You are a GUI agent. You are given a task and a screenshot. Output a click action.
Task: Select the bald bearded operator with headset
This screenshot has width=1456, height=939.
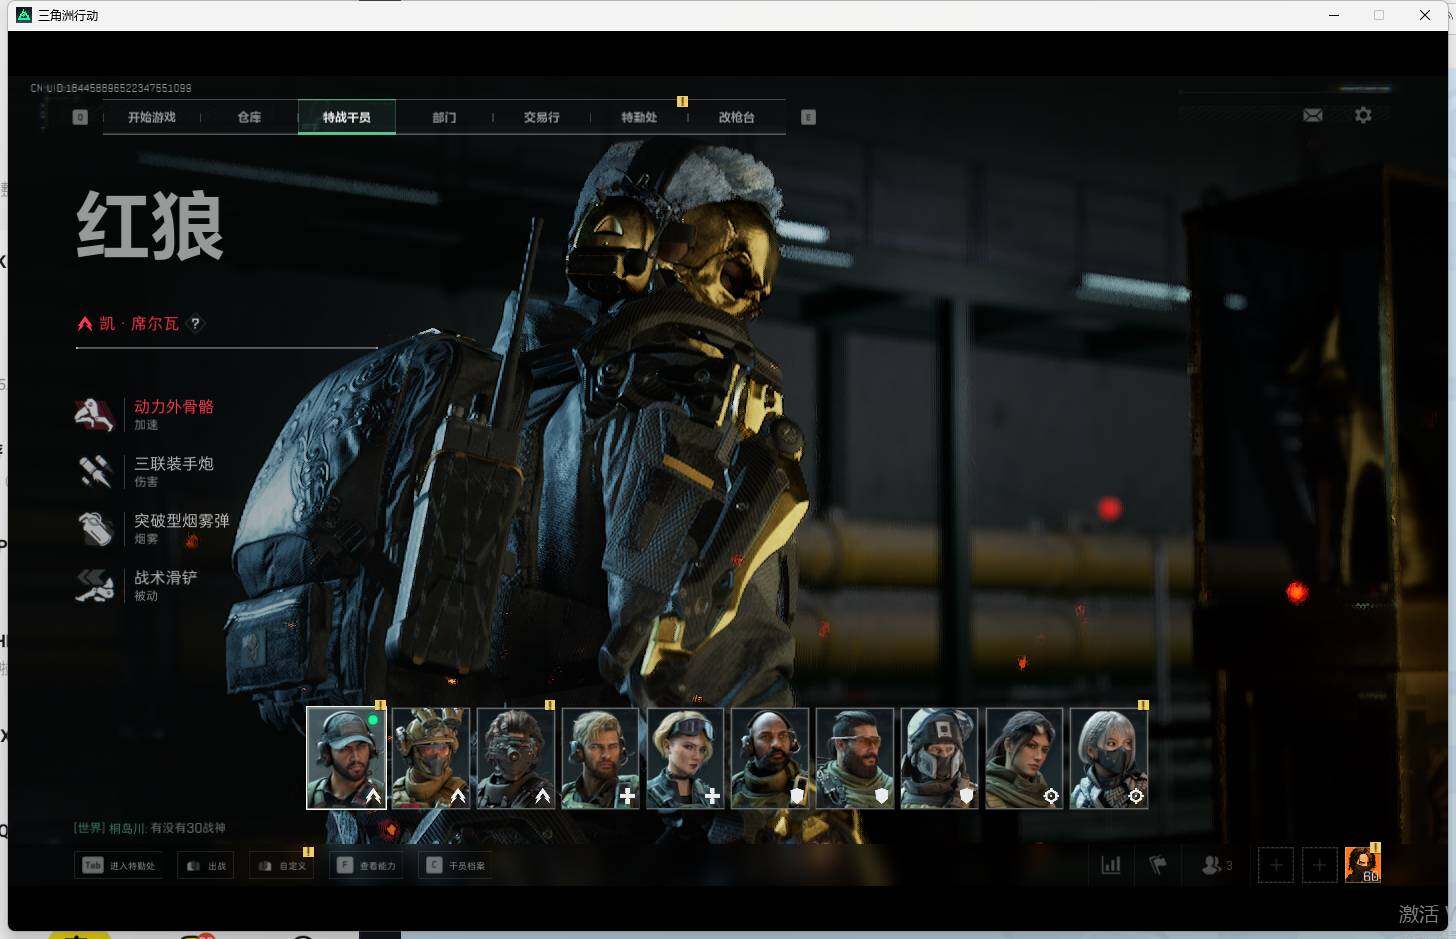pyautogui.click(x=769, y=758)
